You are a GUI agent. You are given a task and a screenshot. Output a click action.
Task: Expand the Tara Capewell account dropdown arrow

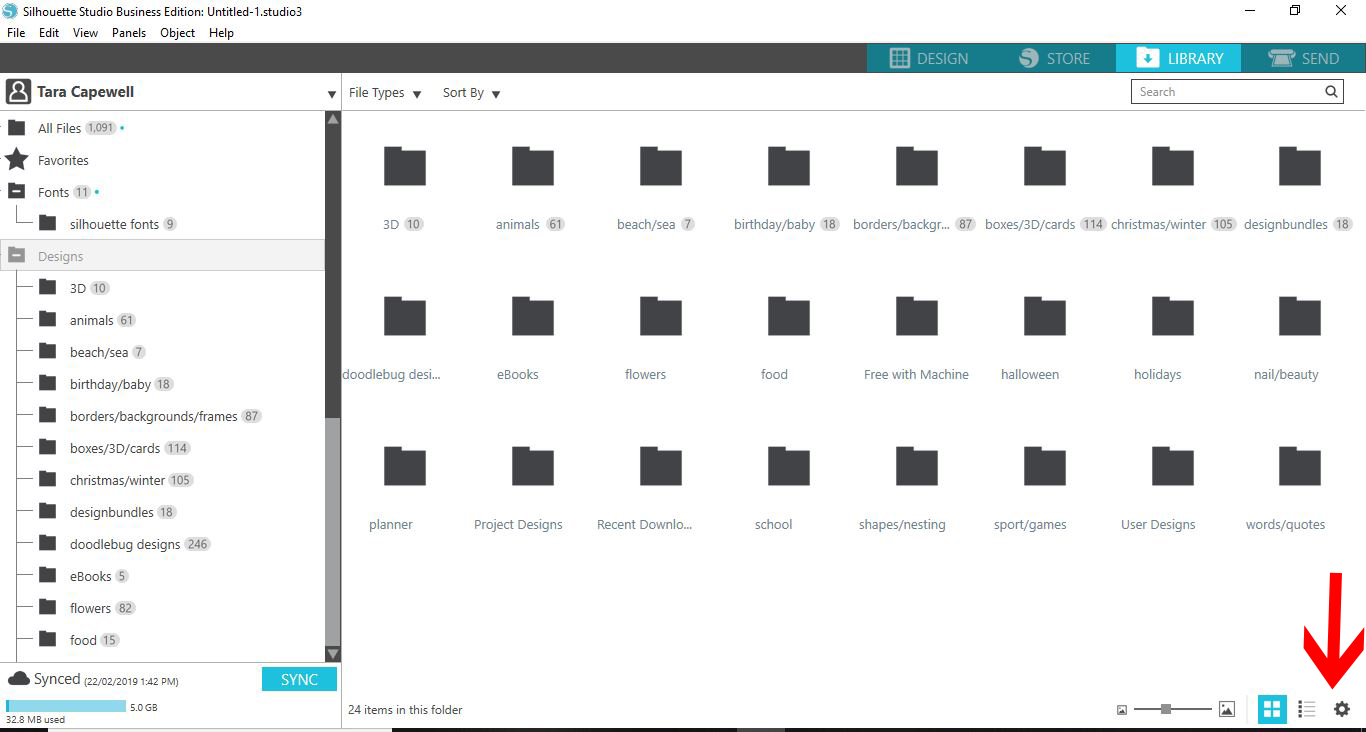(332, 95)
